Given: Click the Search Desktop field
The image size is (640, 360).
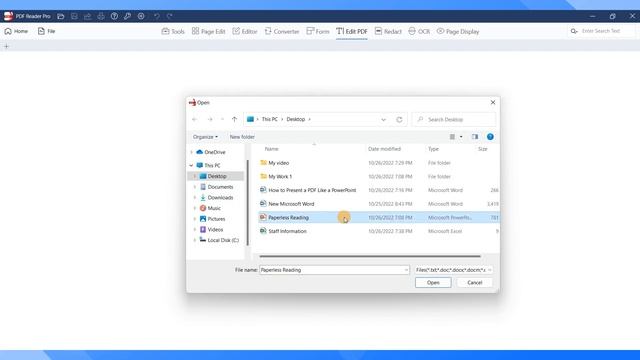Looking at the screenshot, I should pos(453,120).
